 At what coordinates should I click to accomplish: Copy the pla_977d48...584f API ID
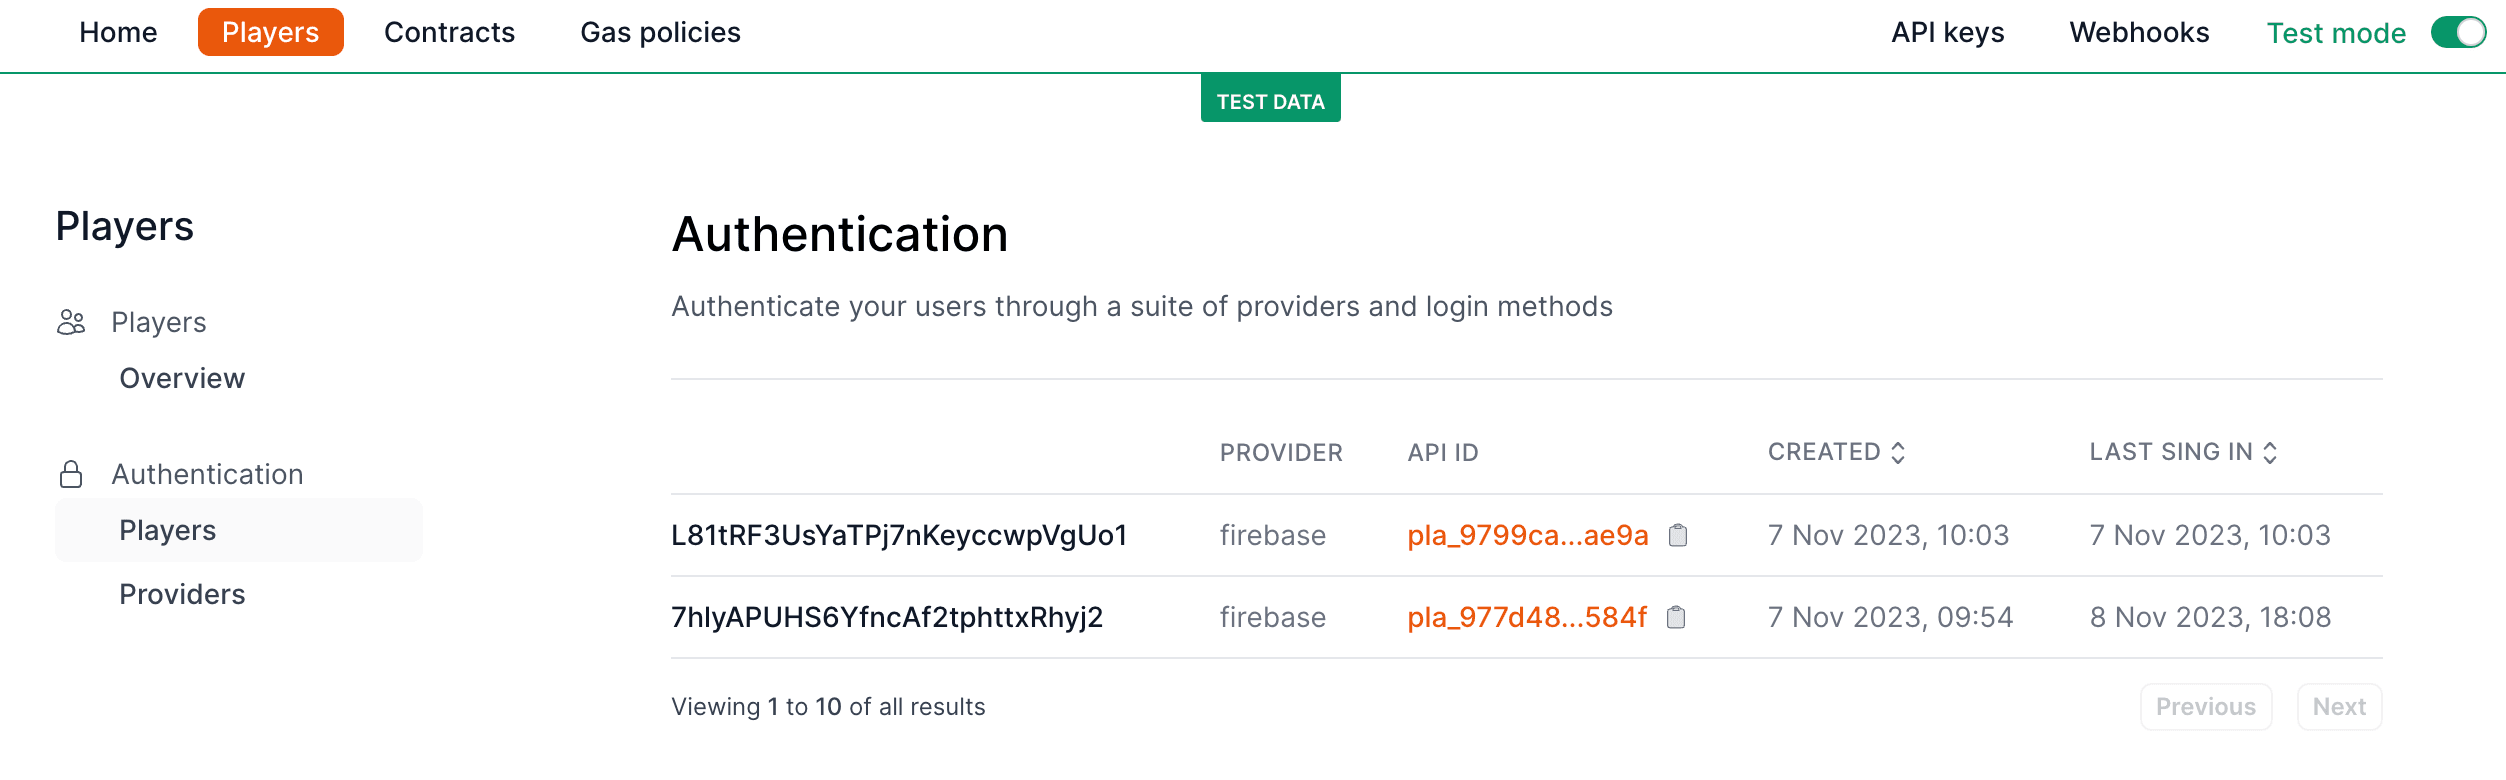pos(1676,617)
